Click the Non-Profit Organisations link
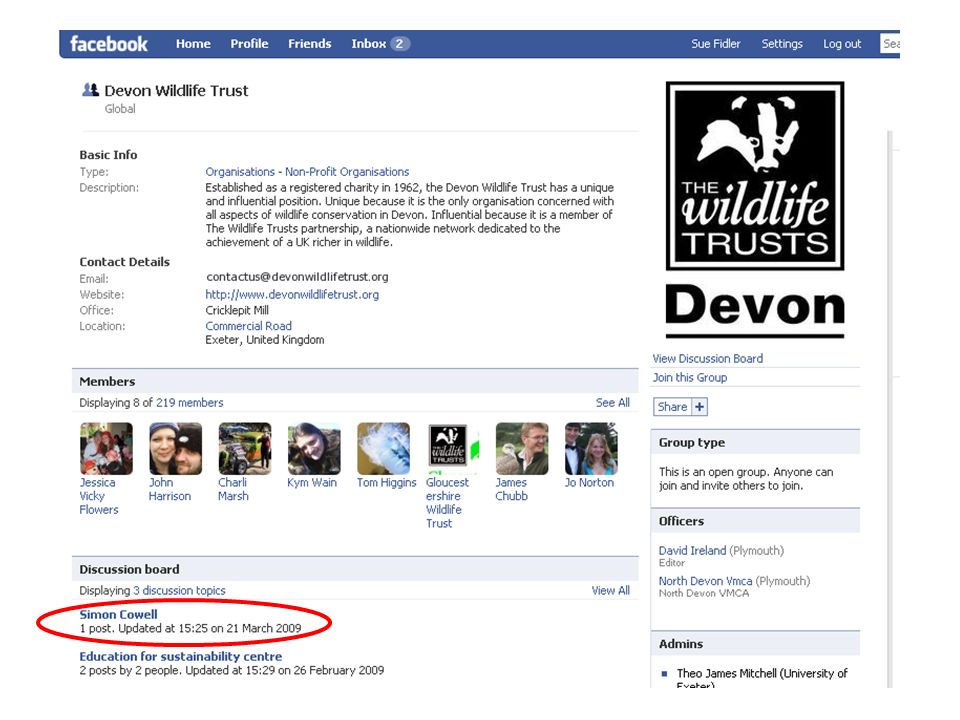This screenshot has height=720, width=960. point(347,172)
